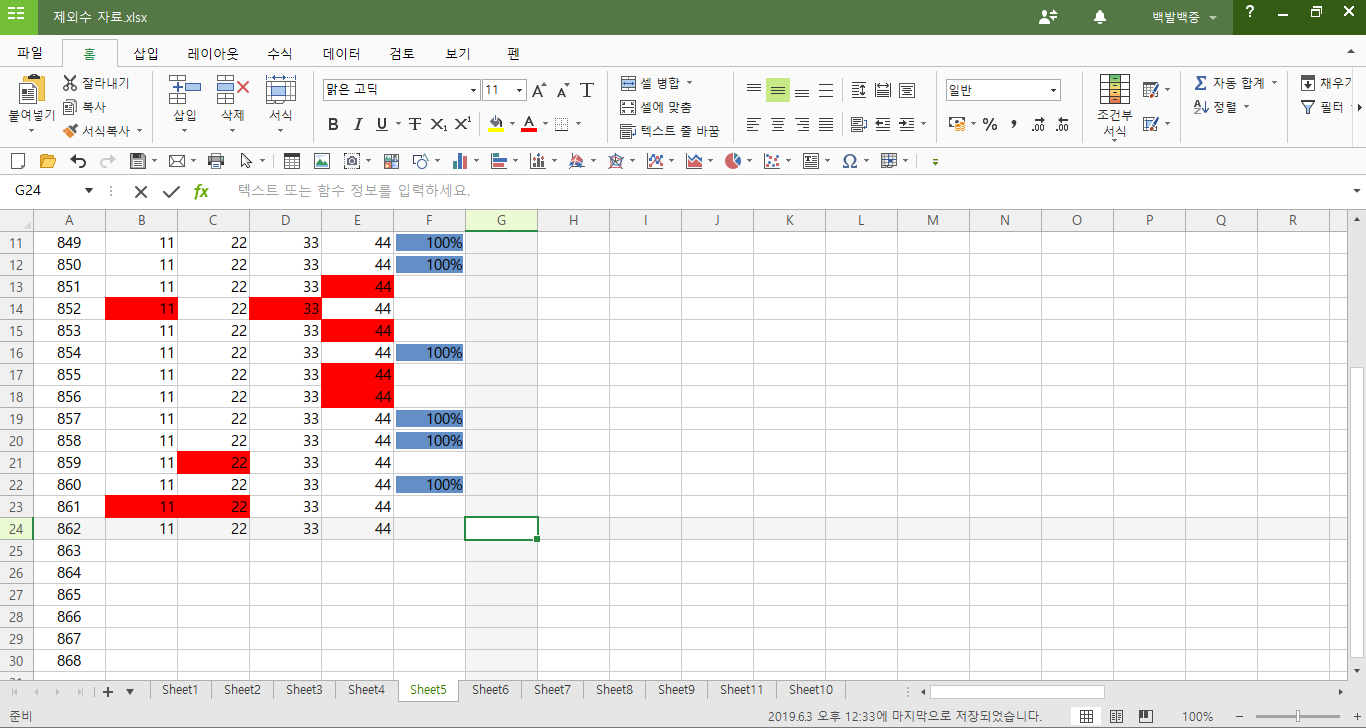The image size is (1366, 728).
Task: Click the zoom slider handle in status bar
Action: pyautogui.click(x=1297, y=716)
